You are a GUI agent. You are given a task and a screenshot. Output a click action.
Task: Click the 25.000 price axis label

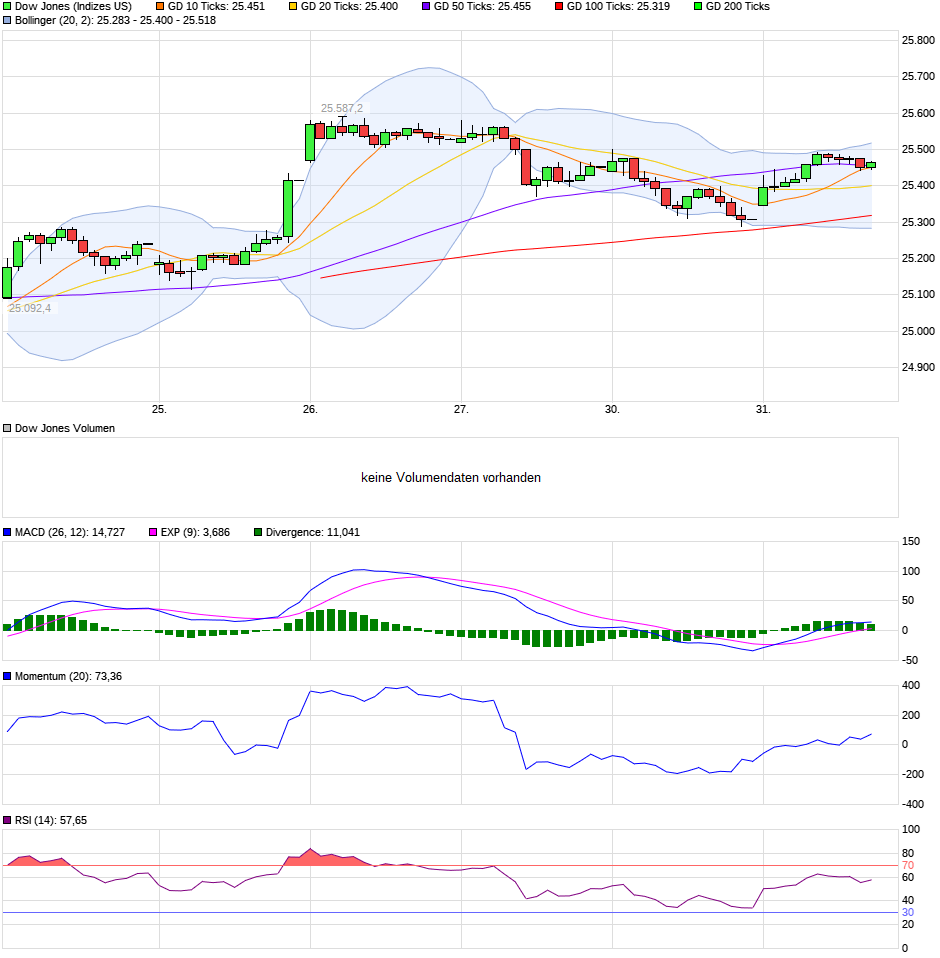click(x=918, y=331)
